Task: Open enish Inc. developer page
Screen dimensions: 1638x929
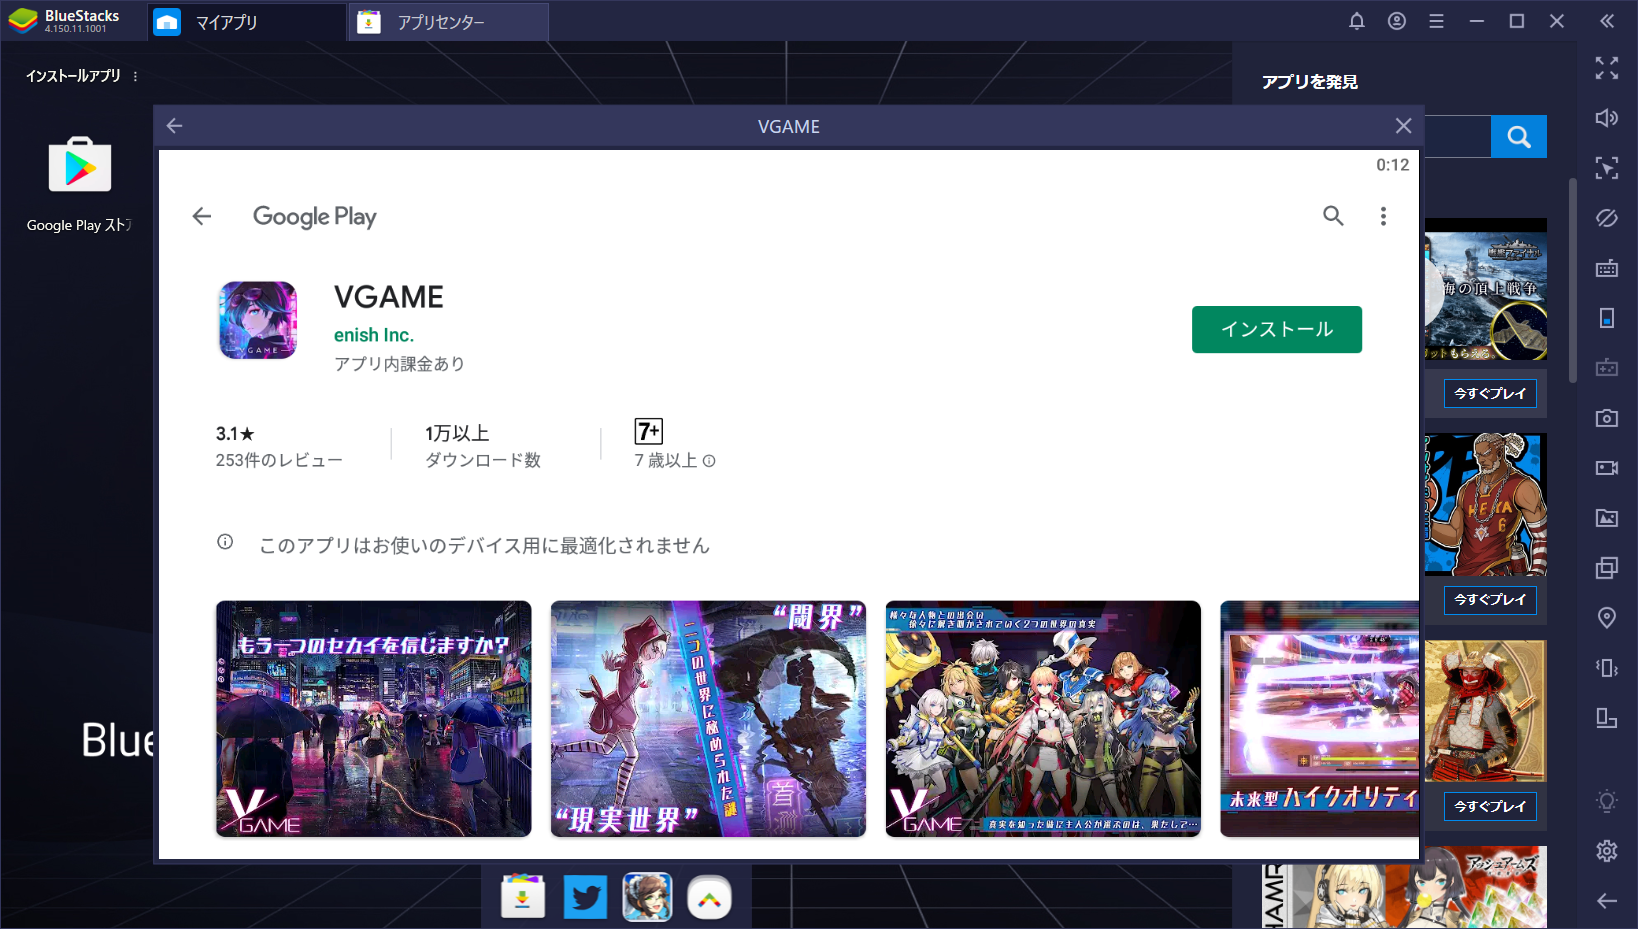Action: [x=373, y=335]
